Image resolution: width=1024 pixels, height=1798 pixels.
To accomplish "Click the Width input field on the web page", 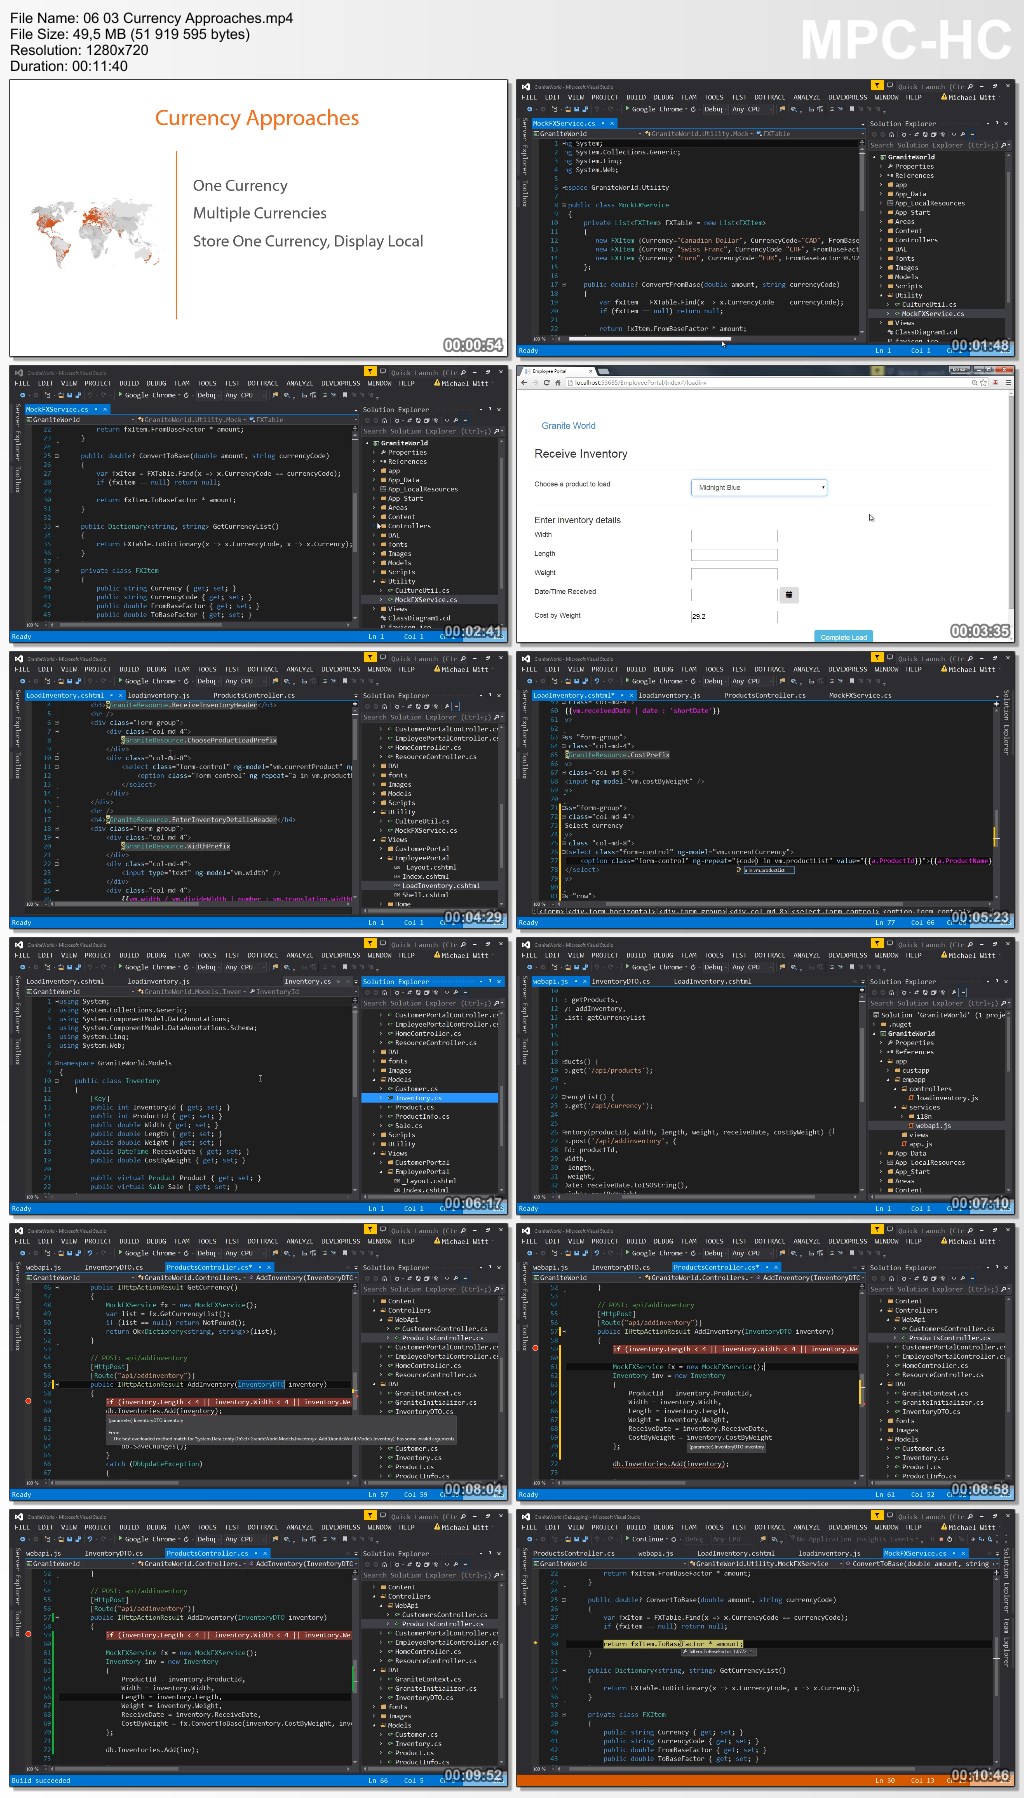I will [x=734, y=535].
